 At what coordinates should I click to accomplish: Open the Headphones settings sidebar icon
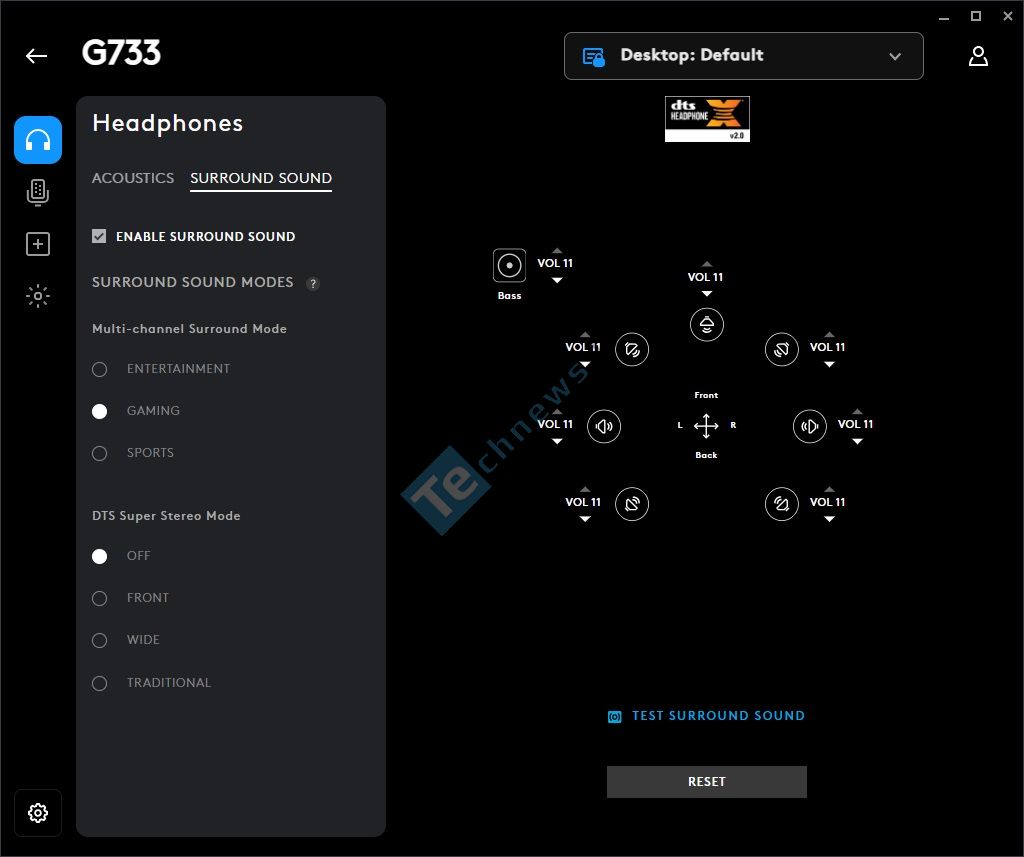coord(38,140)
